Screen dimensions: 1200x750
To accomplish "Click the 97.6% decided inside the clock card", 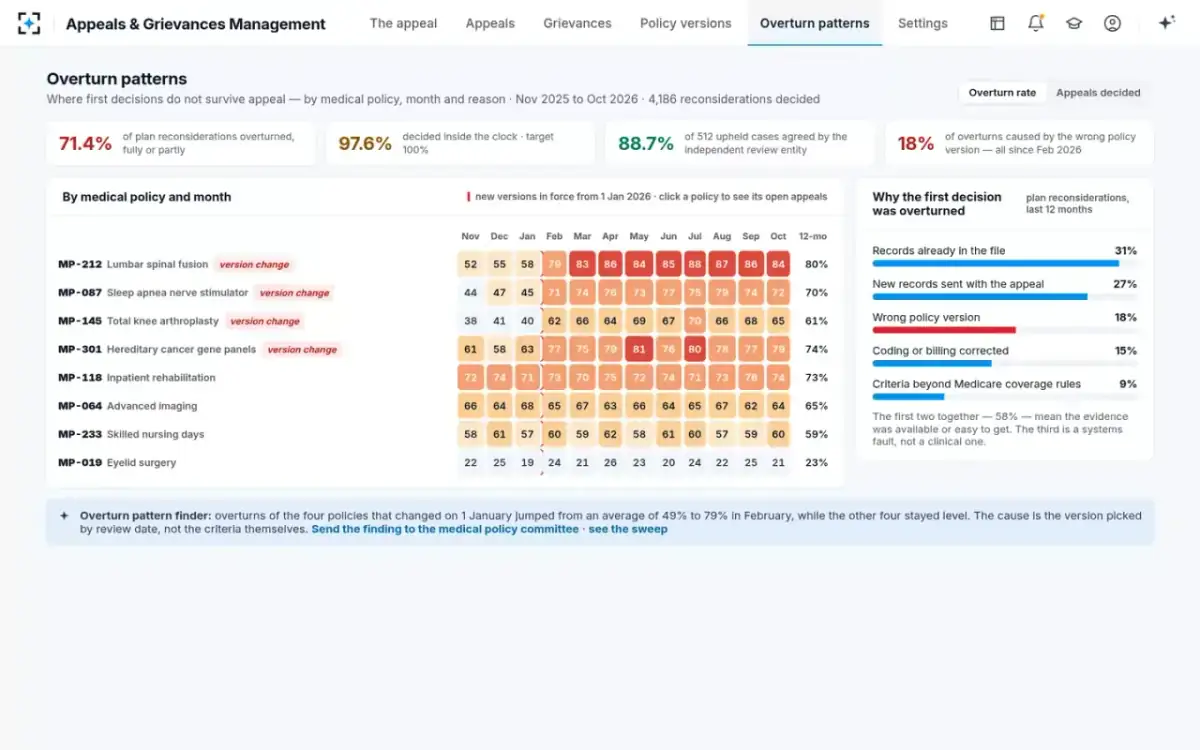I will tap(460, 143).
